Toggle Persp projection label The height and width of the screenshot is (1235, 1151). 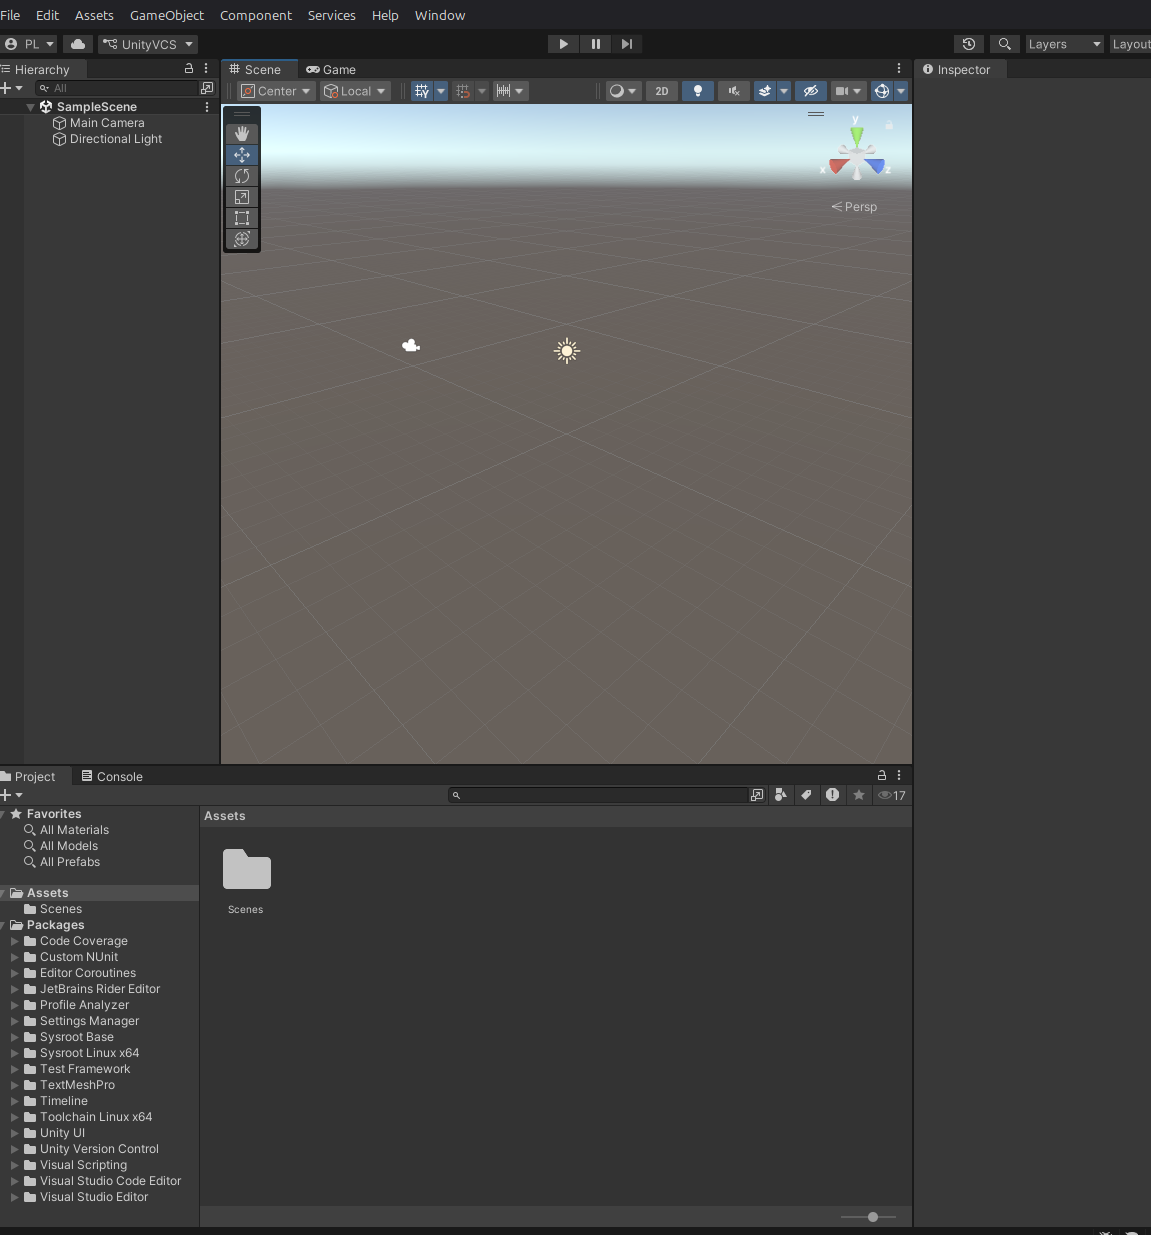click(x=854, y=207)
